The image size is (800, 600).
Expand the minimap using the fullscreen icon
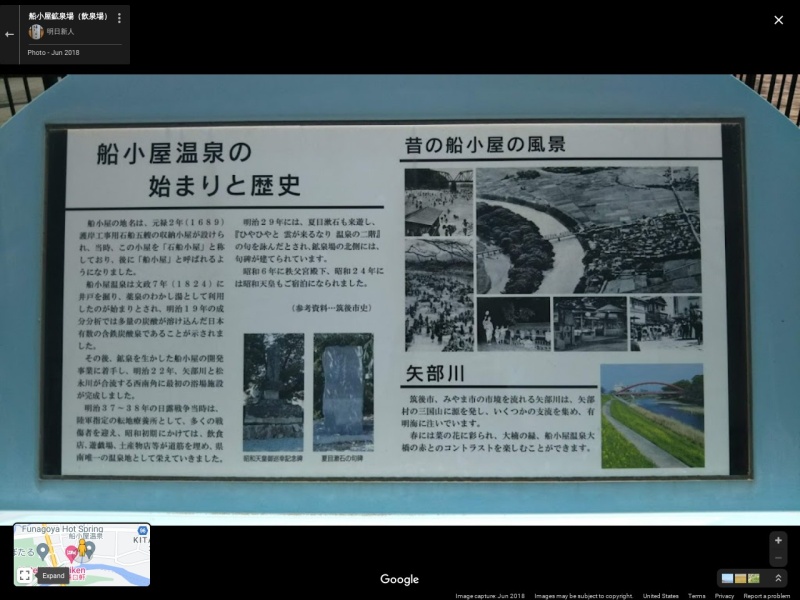24,575
